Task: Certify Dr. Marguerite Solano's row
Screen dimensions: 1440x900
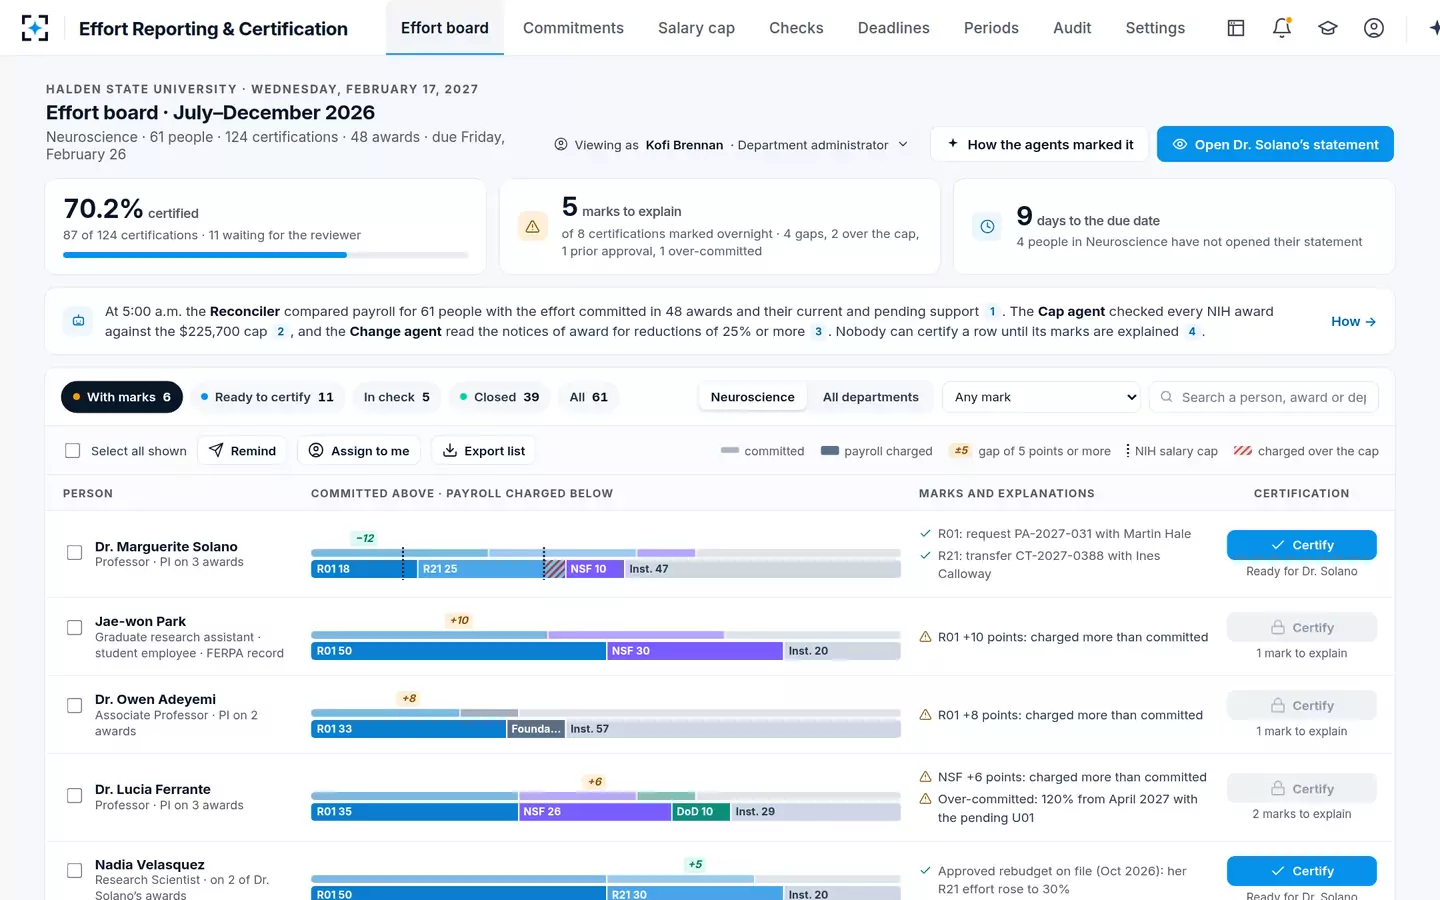Action: [x=1301, y=545]
